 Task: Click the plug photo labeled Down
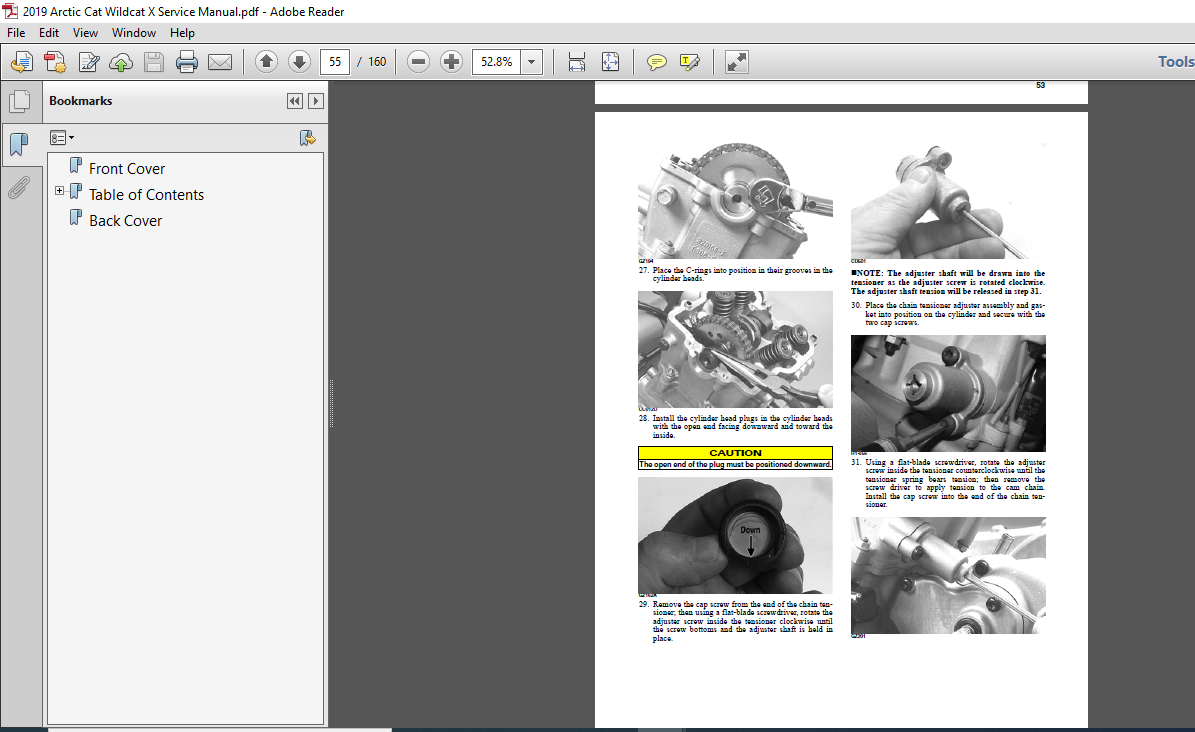pos(735,535)
